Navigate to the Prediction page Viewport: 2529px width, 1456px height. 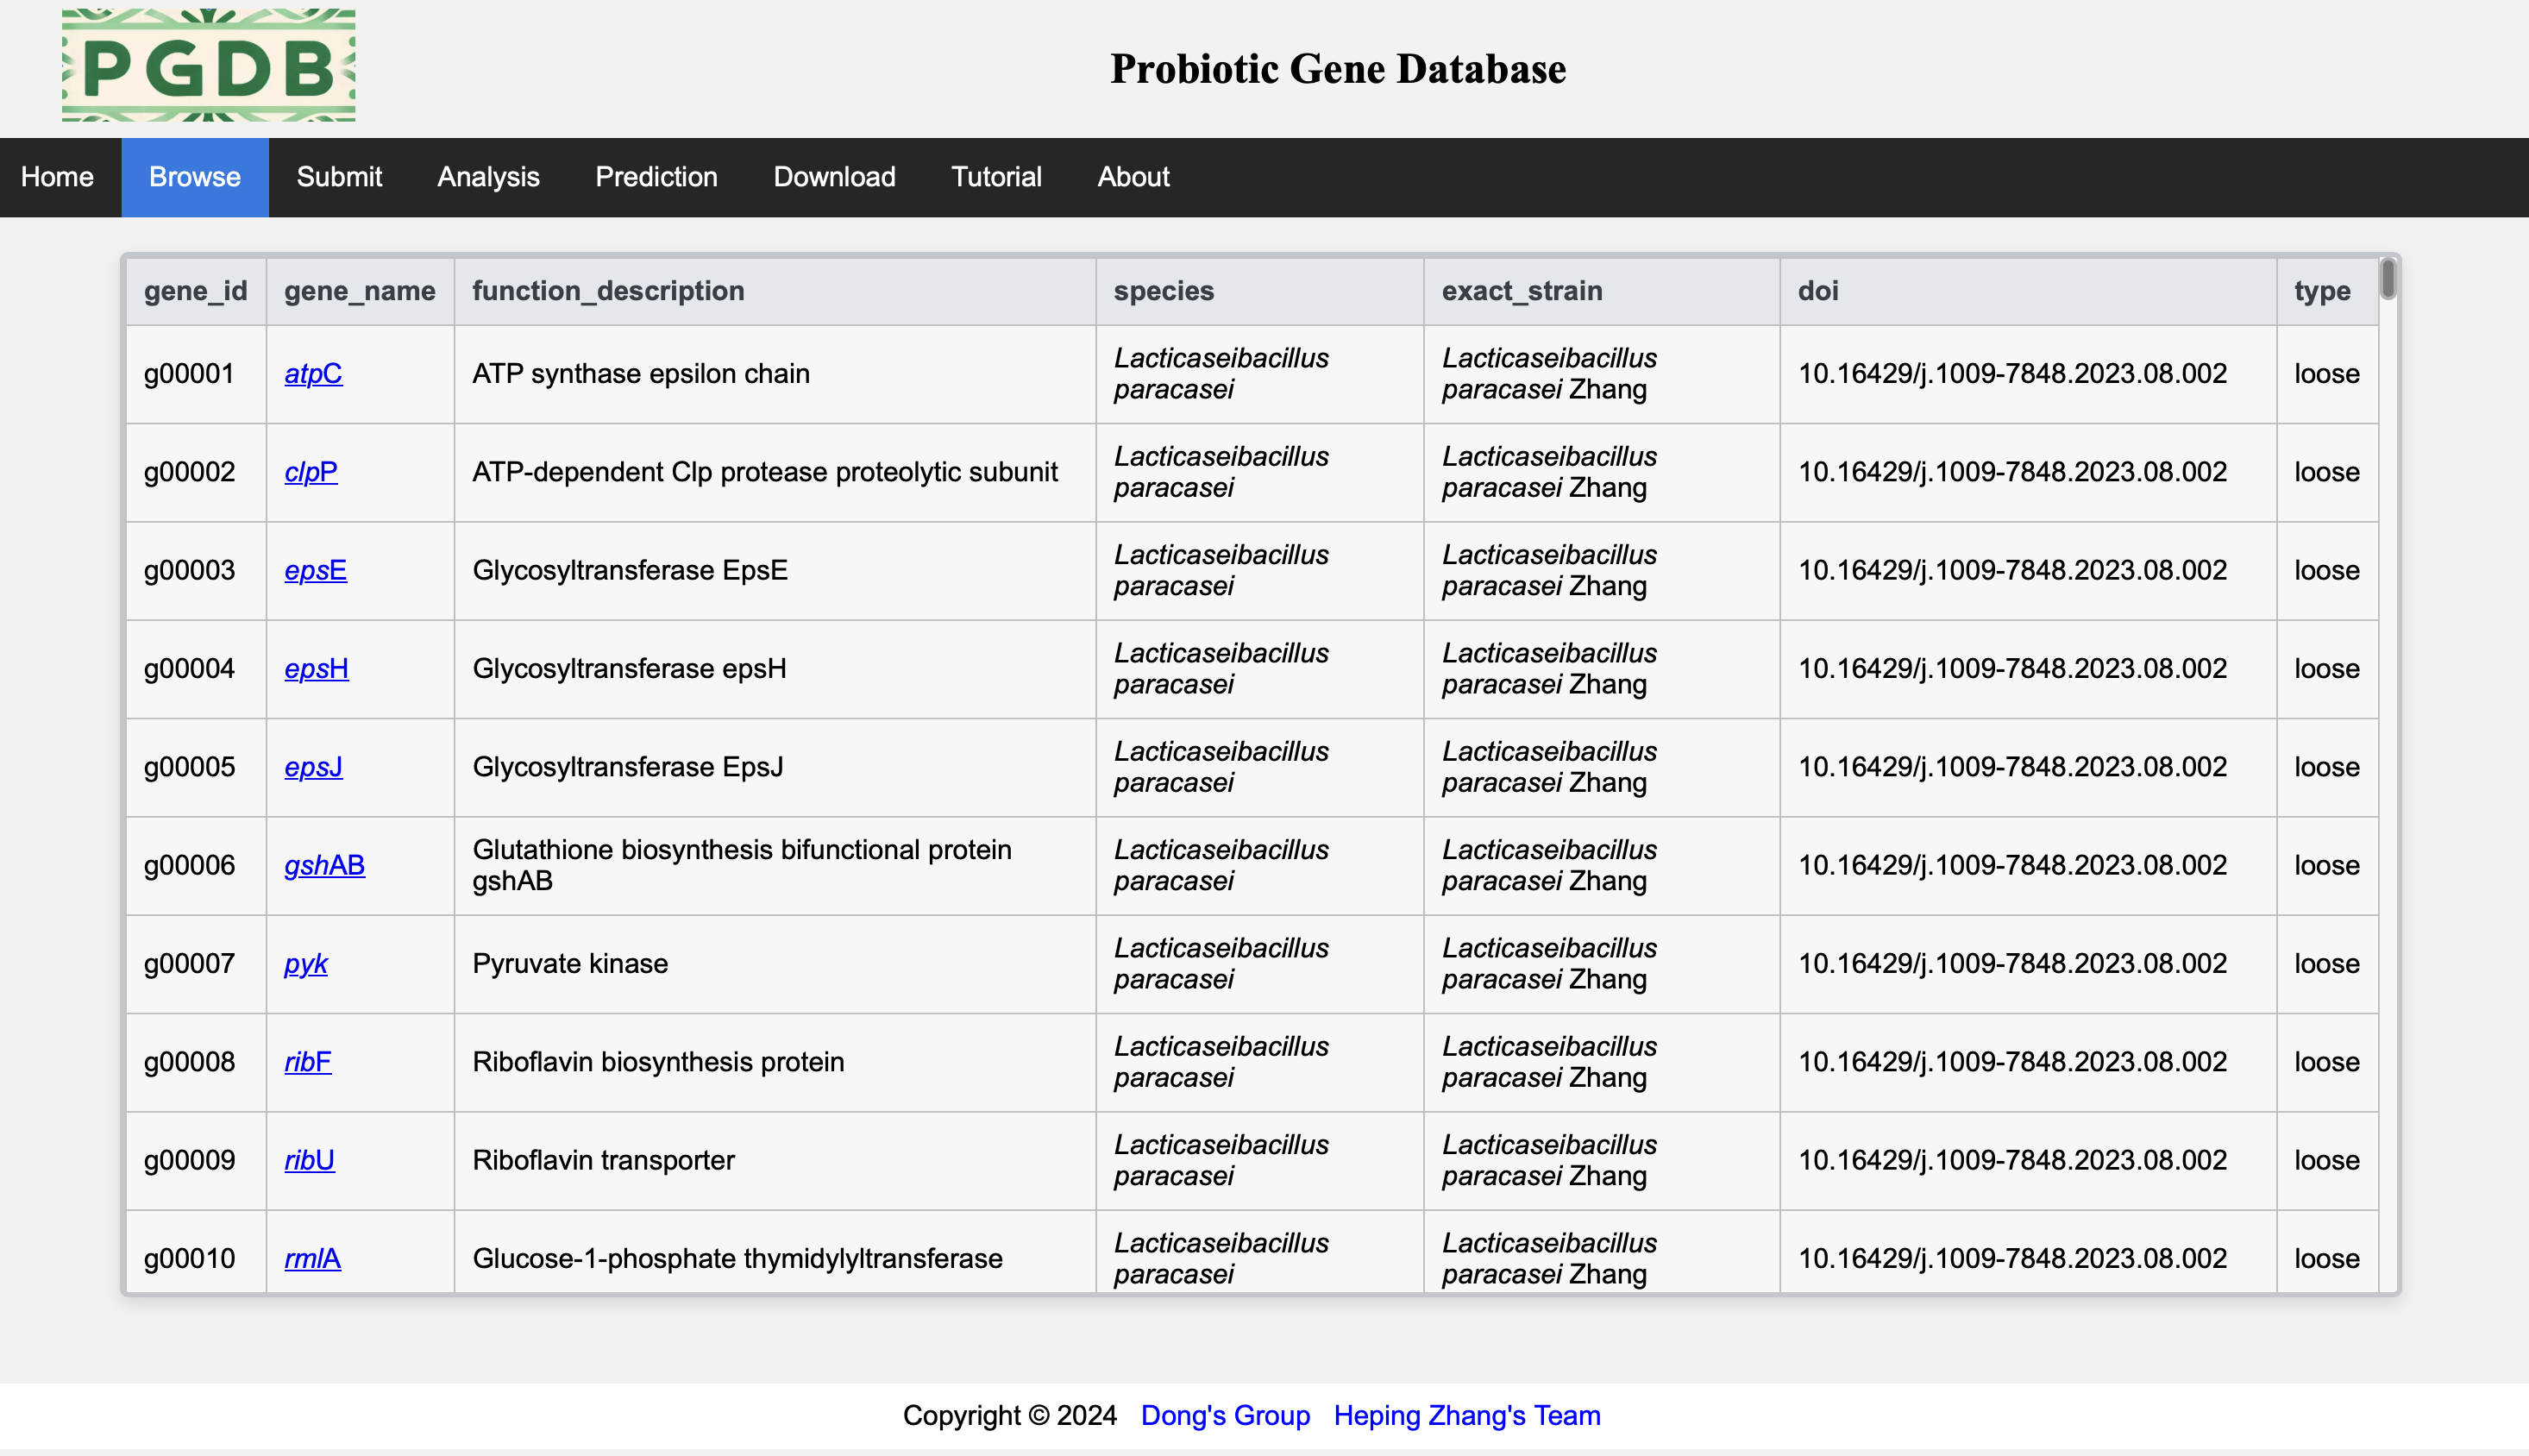pos(656,177)
